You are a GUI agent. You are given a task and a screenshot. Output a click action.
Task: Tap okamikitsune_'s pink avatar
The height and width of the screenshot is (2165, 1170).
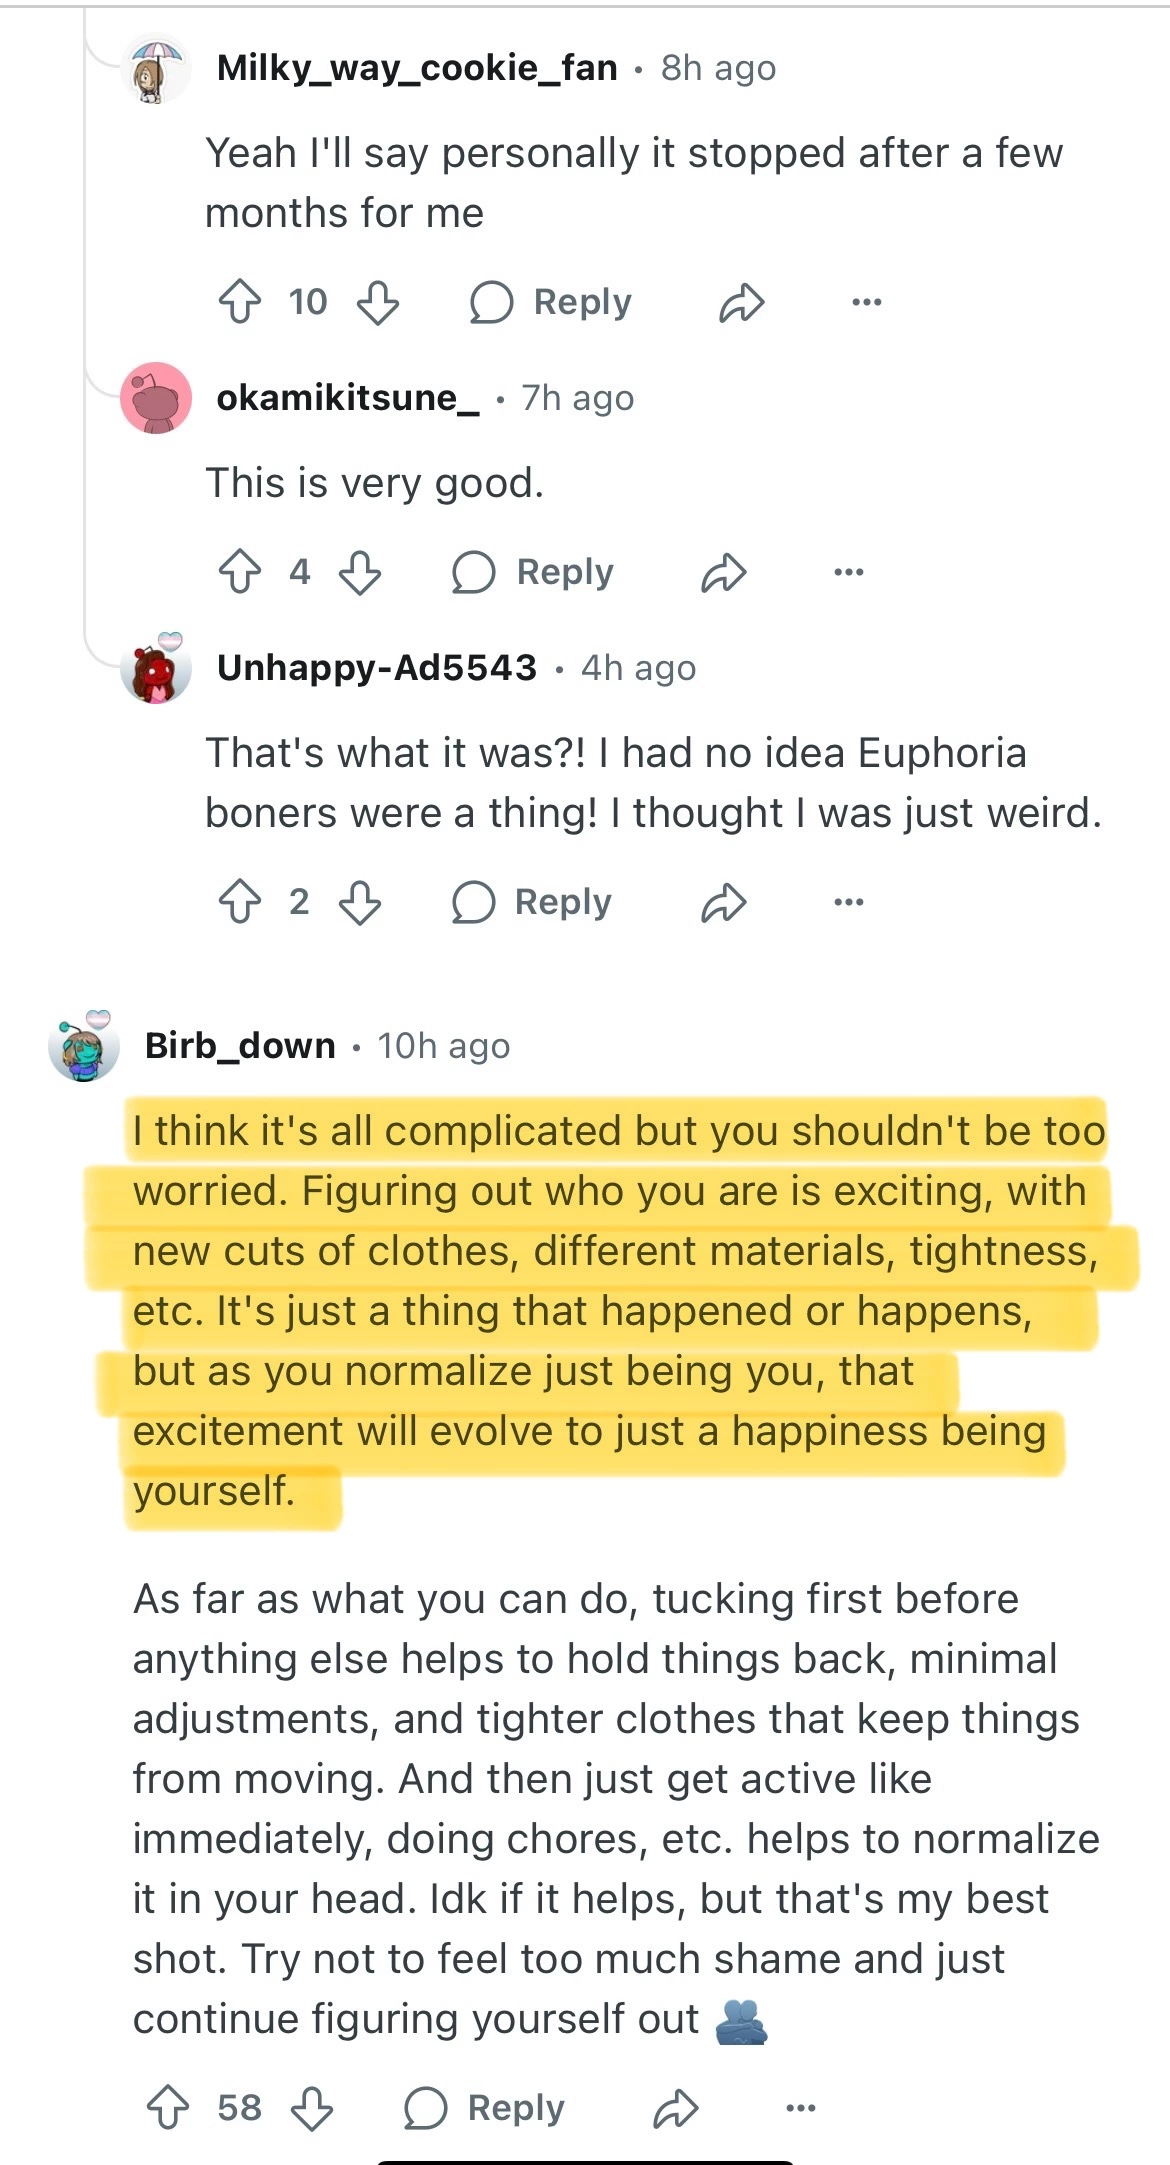pos(156,398)
